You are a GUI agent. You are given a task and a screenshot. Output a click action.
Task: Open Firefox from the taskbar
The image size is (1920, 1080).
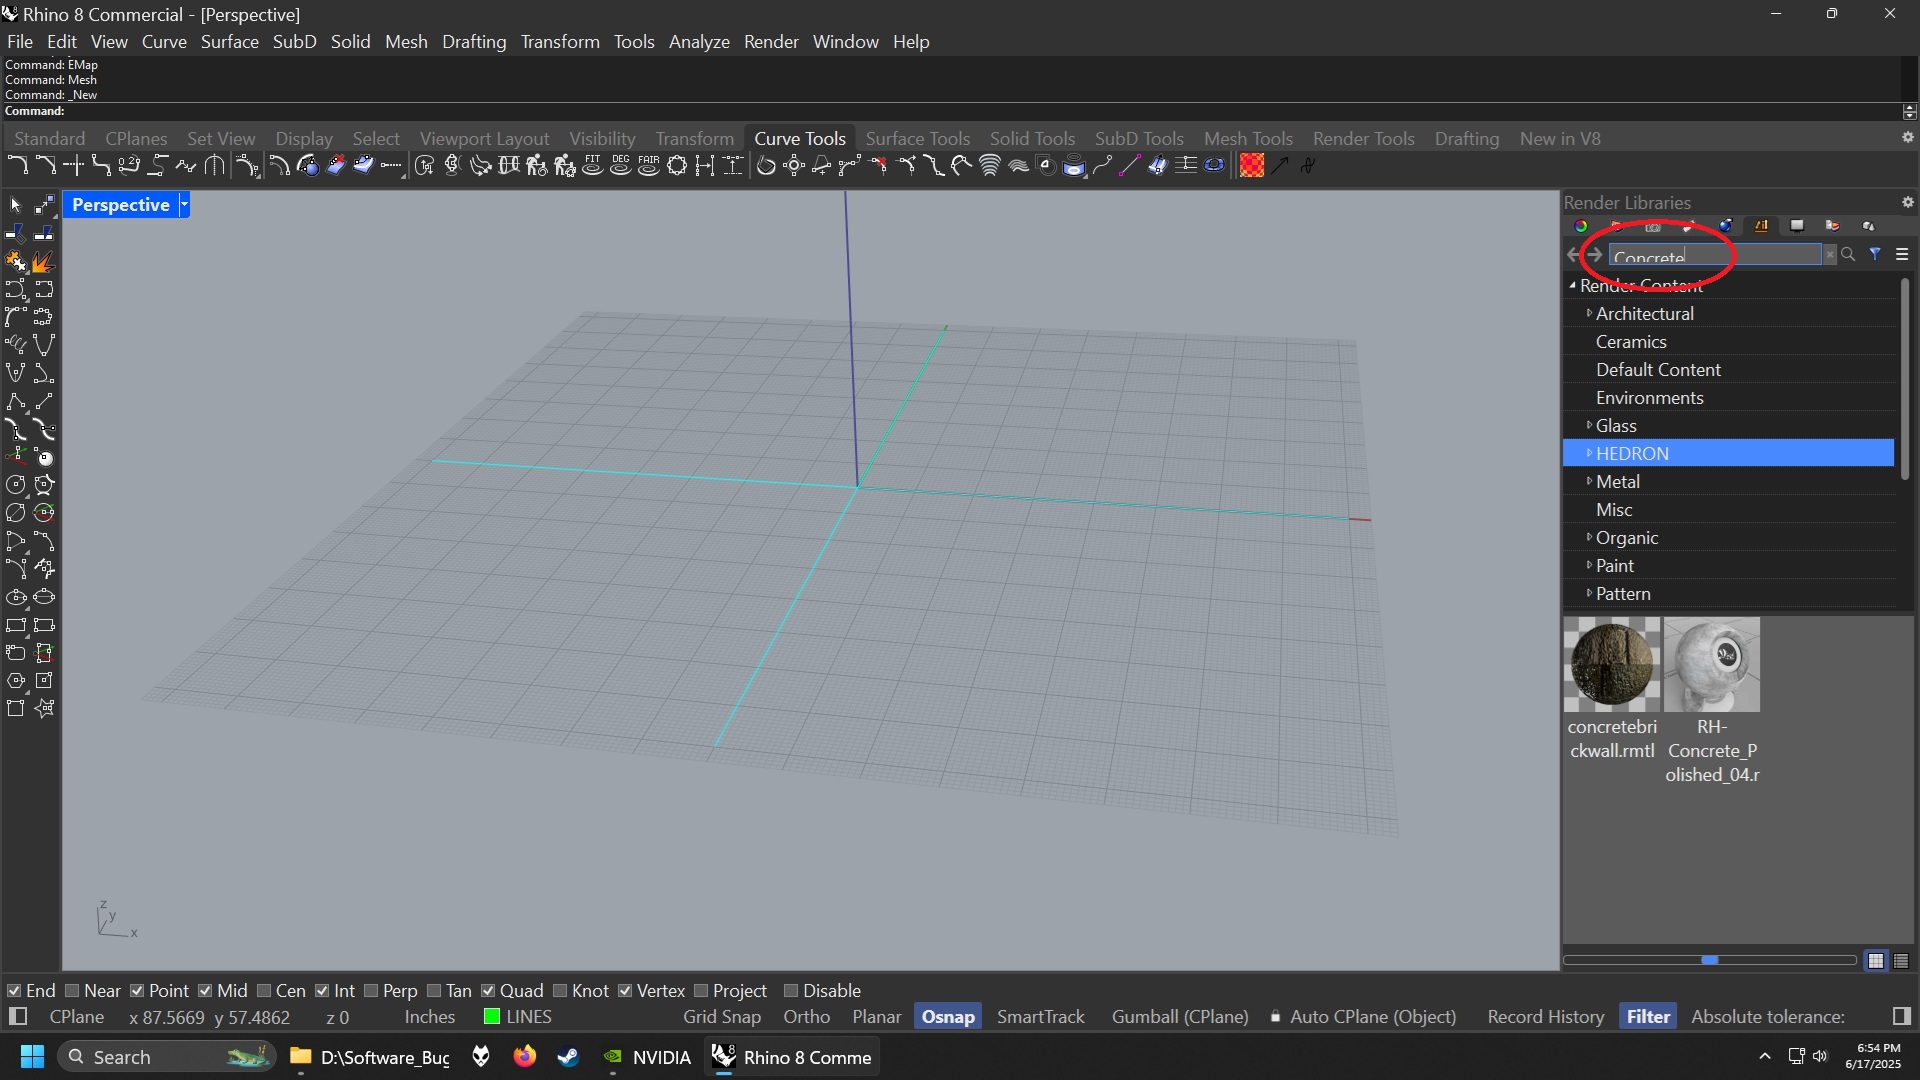click(x=525, y=1057)
